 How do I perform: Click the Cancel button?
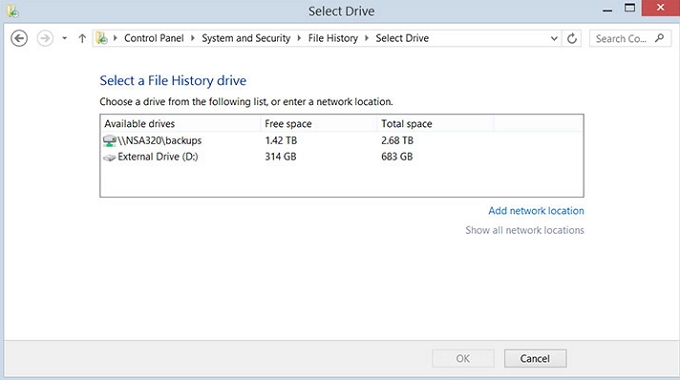(x=535, y=359)
